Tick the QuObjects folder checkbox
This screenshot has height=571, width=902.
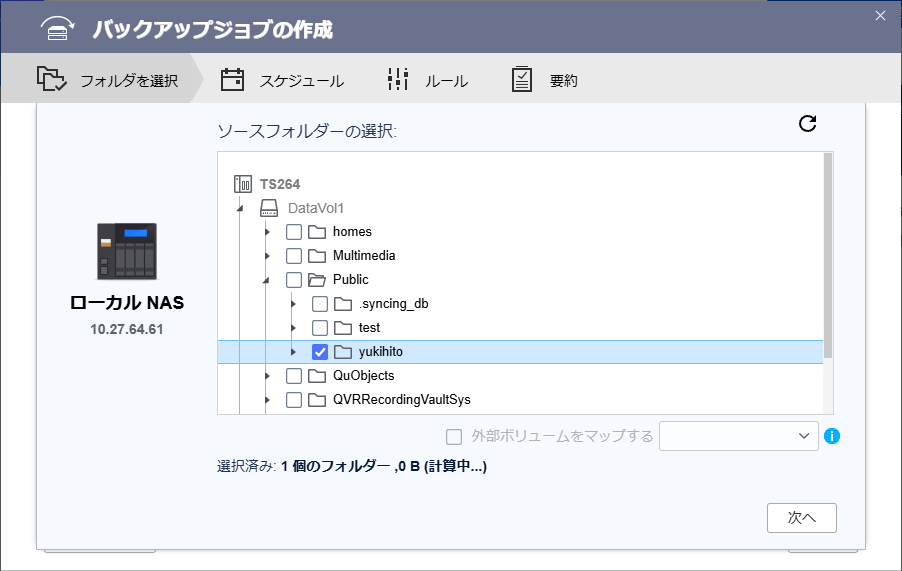pos(294,376)
